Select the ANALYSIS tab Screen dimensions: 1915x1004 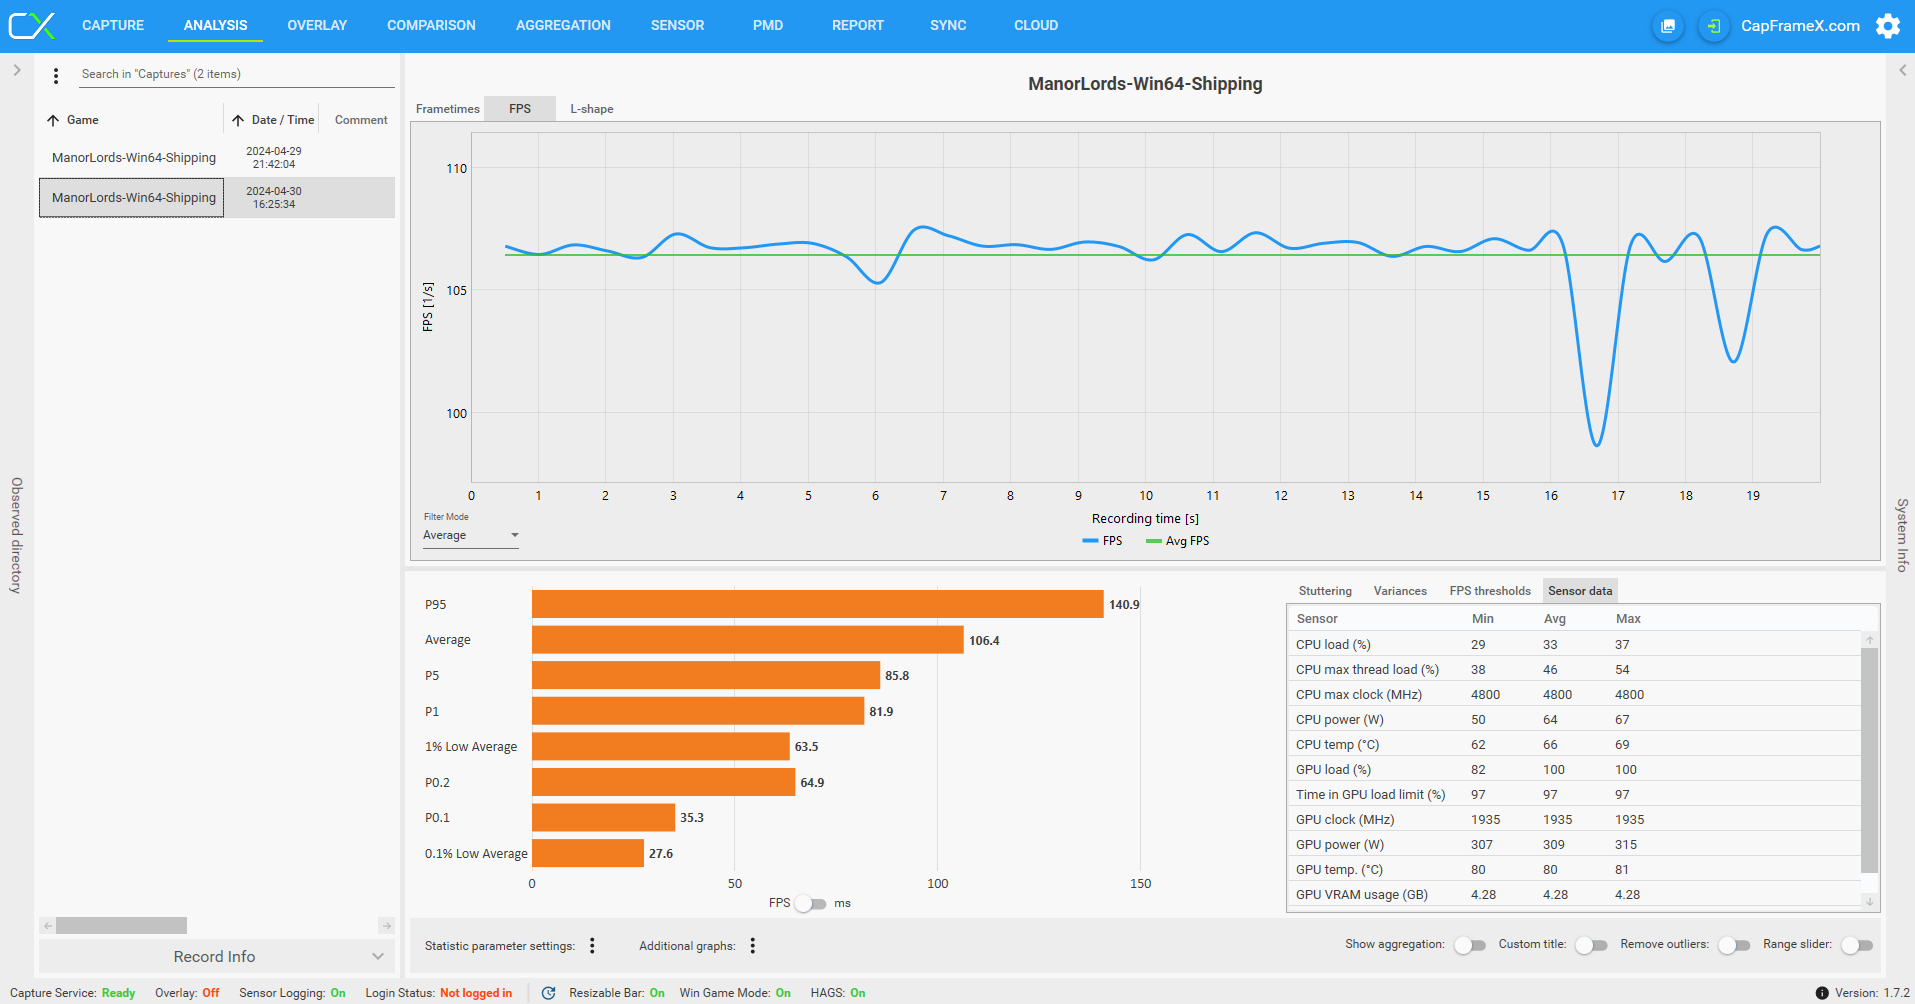pyautogui.click(x=215, y=26)
